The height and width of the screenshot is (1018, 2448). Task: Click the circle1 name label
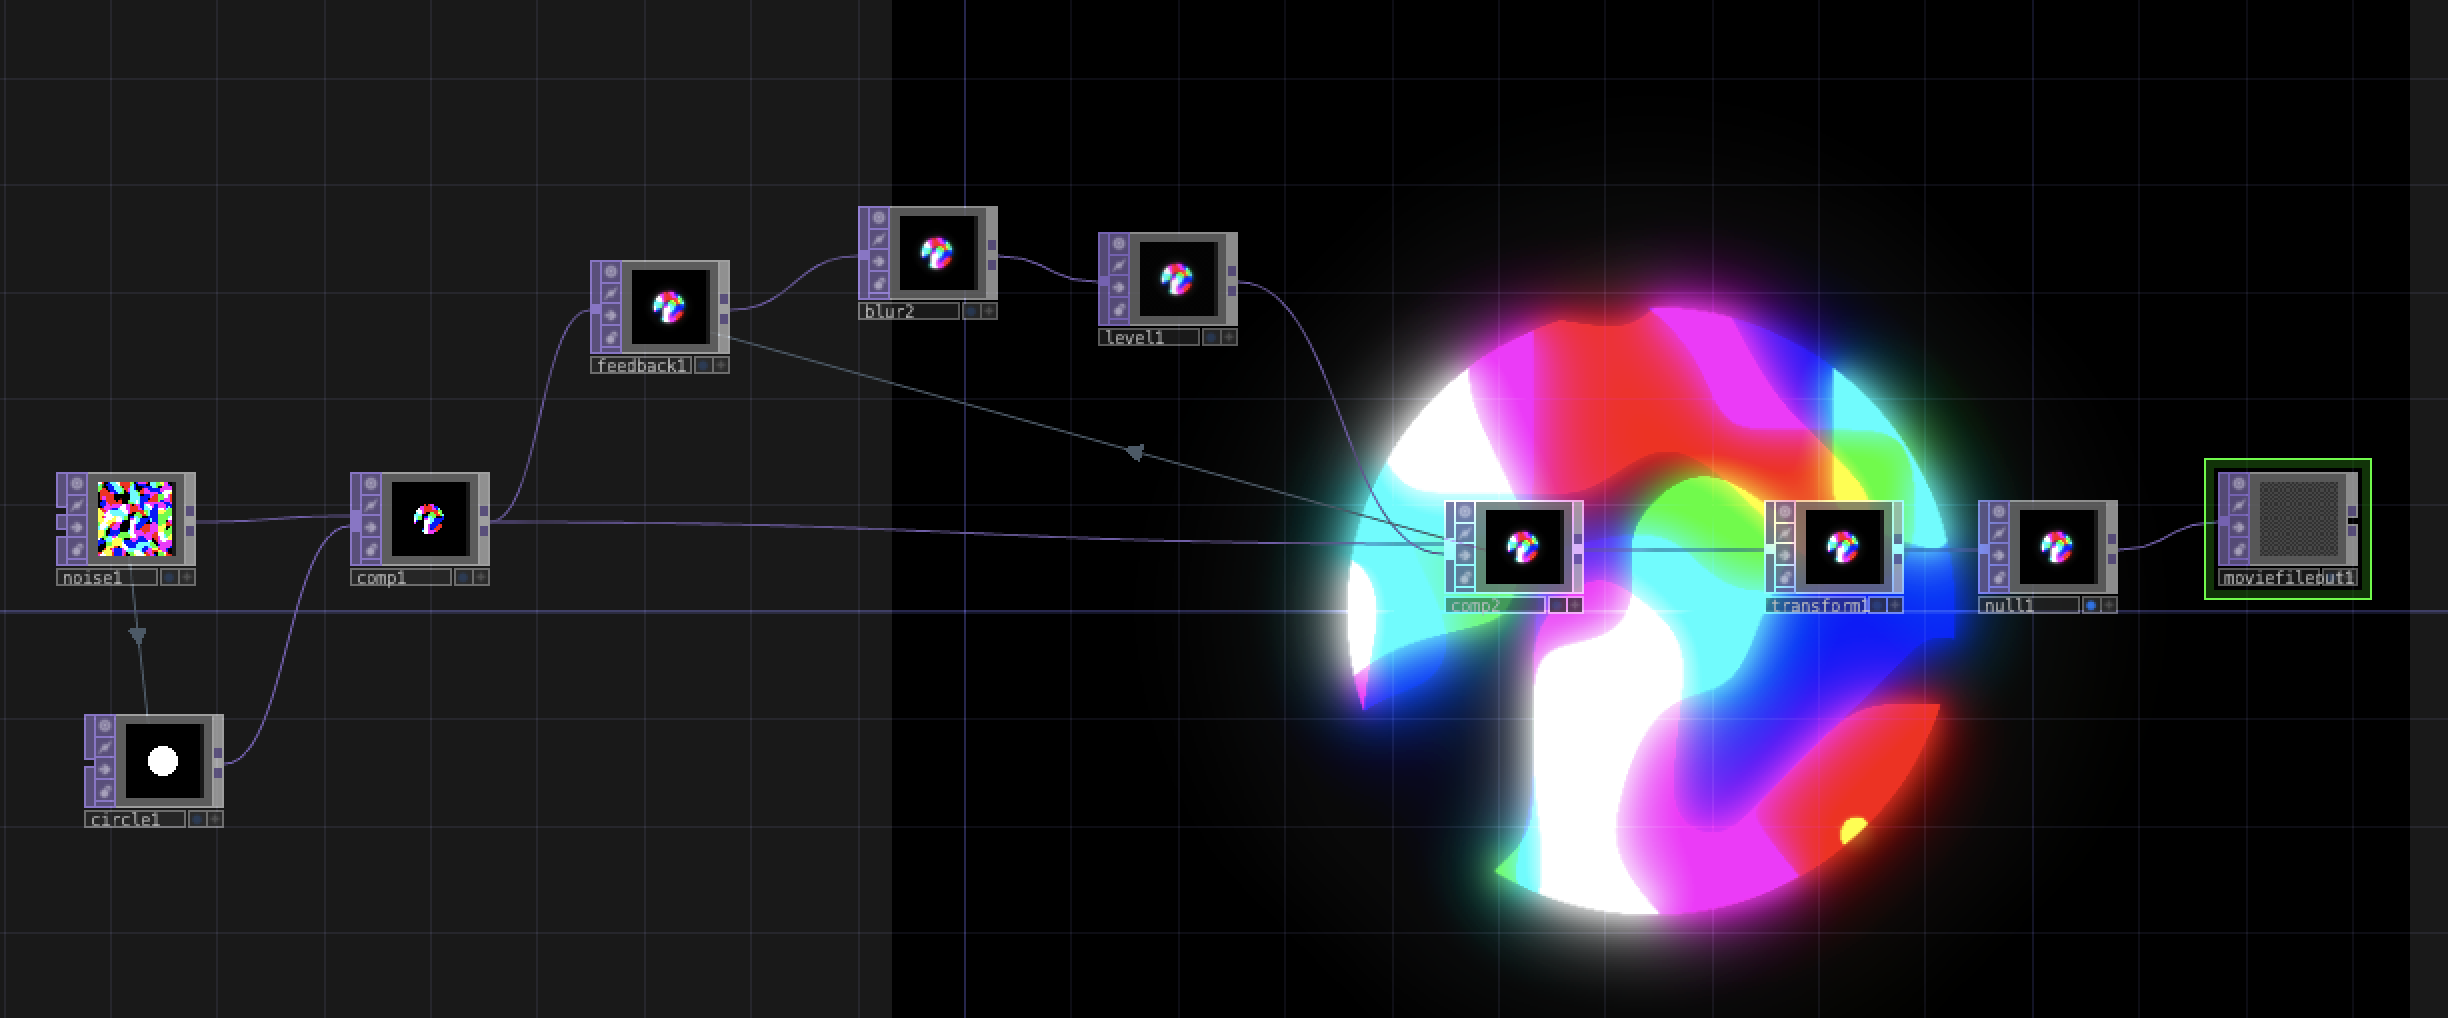point(135,820)
